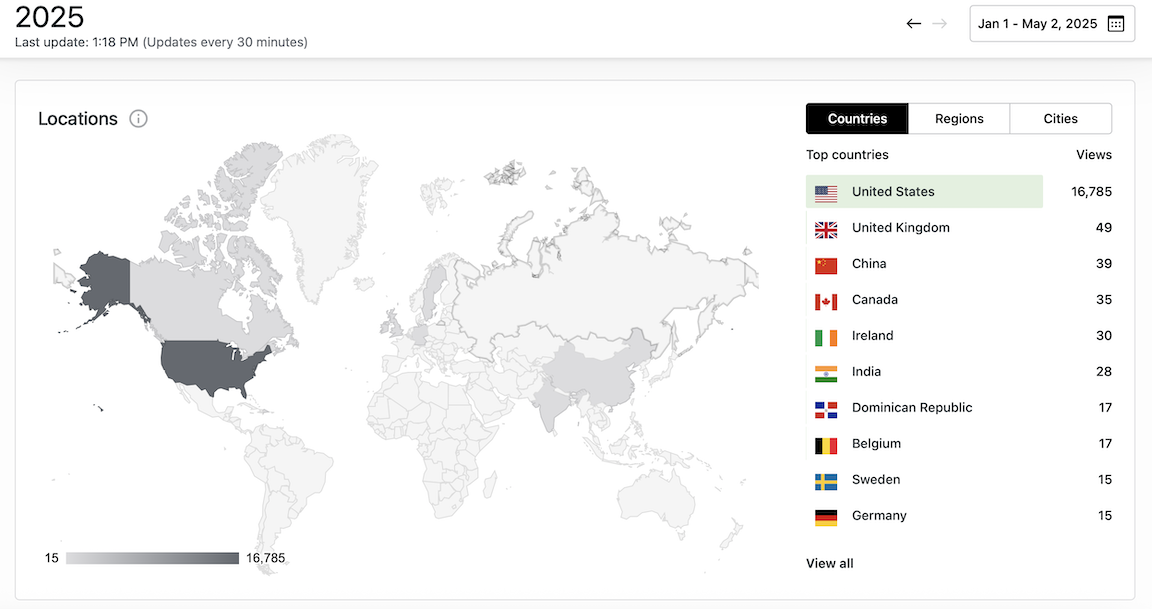Click the next date range arrow
The height and width of the screenshot is (609, 1152).
939,24
